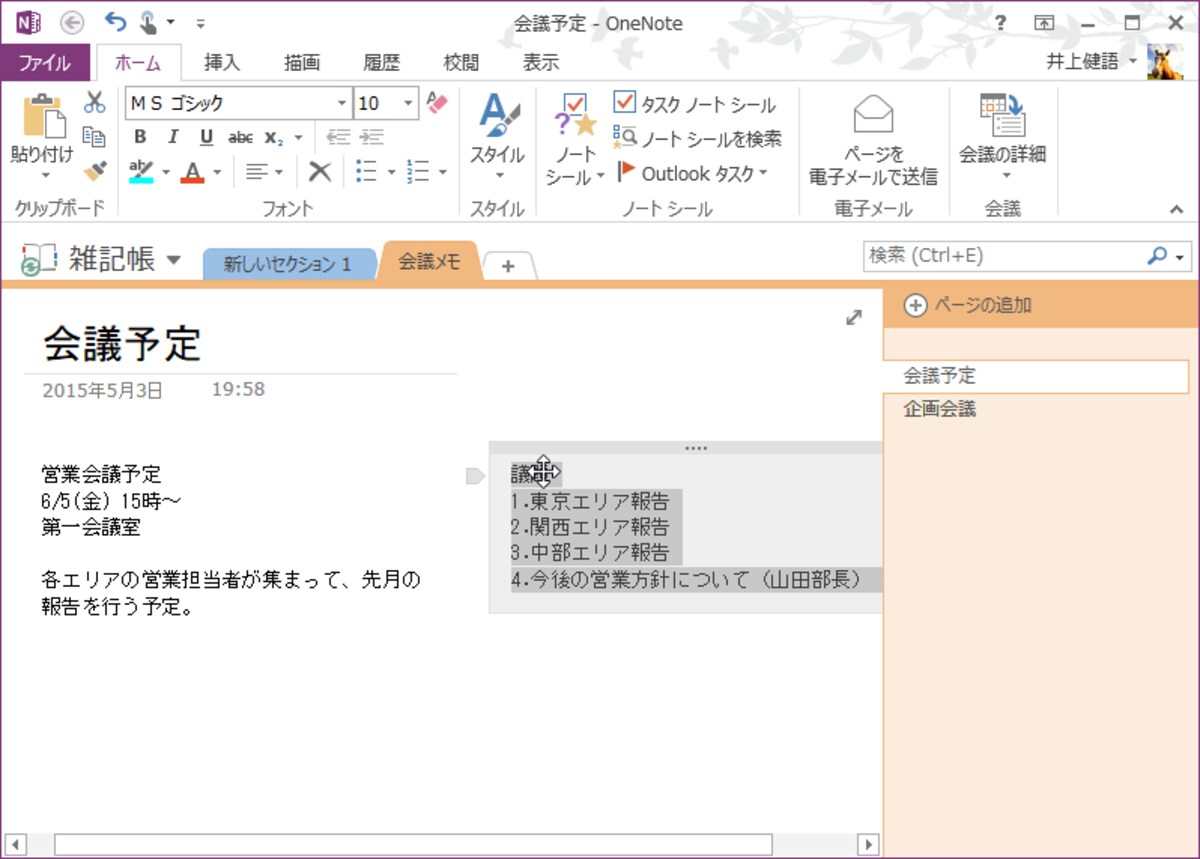Click the plus tab to add section
Screen dimensions: 1200x859
tap(509, 266)
